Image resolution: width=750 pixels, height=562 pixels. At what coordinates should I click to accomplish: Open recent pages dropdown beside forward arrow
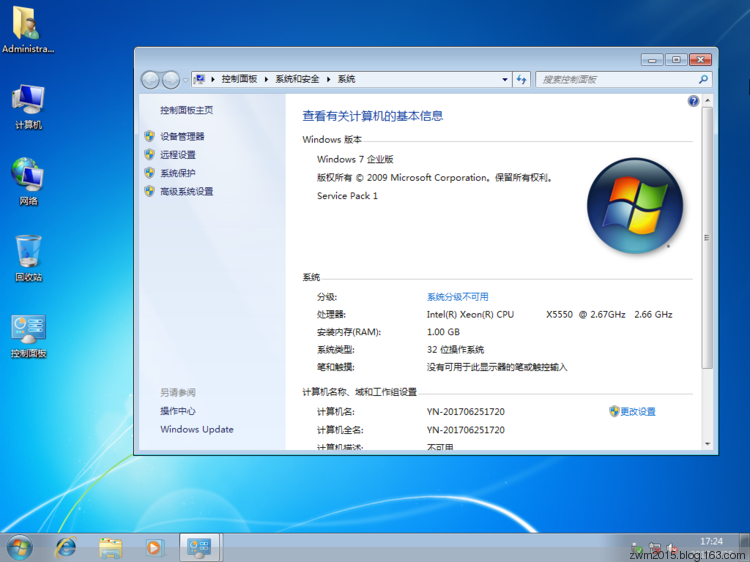[x=186, y=80]
